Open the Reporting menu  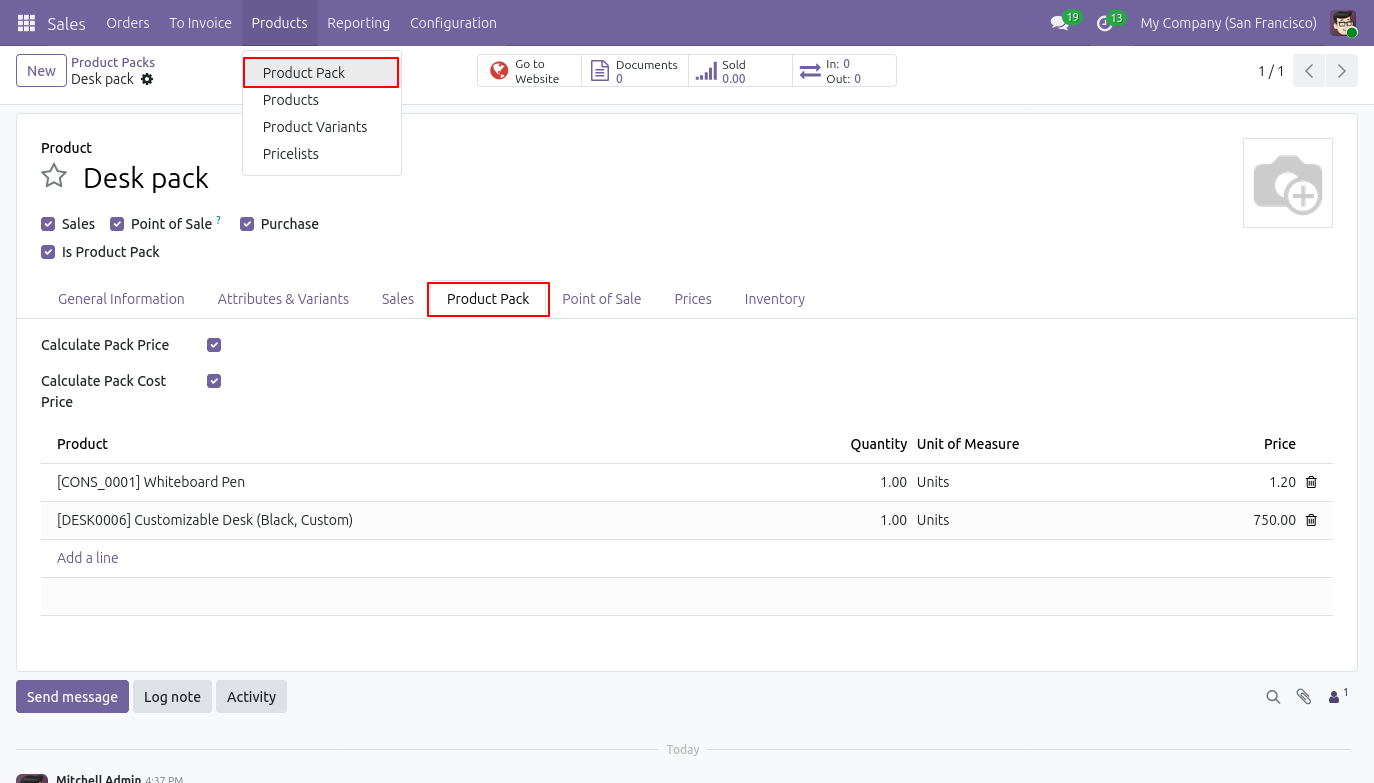point(358,23)
